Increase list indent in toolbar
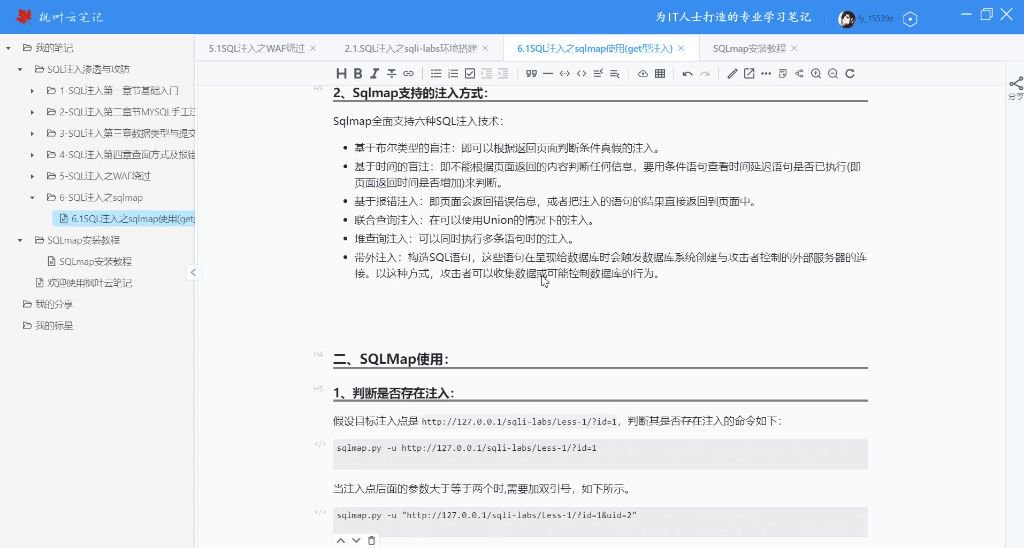The image size is (1024, 548). [x=503, y=73]
